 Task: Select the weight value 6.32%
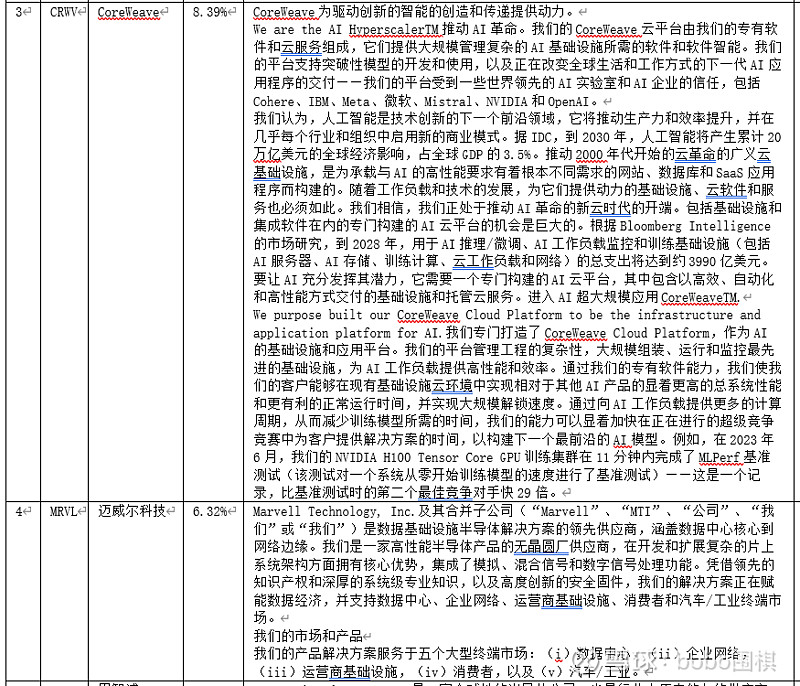pyautogui.click(x=210, y=511)
